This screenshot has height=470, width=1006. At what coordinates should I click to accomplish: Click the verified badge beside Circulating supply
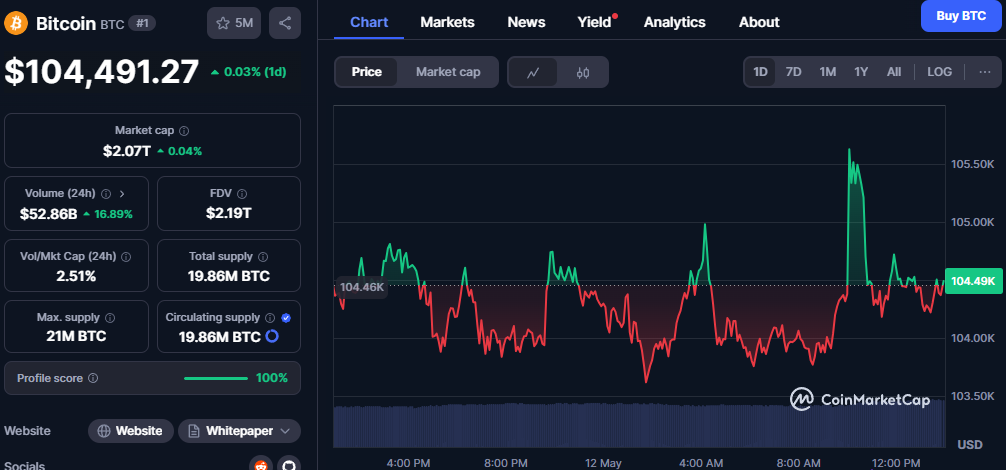pos(286,317)
